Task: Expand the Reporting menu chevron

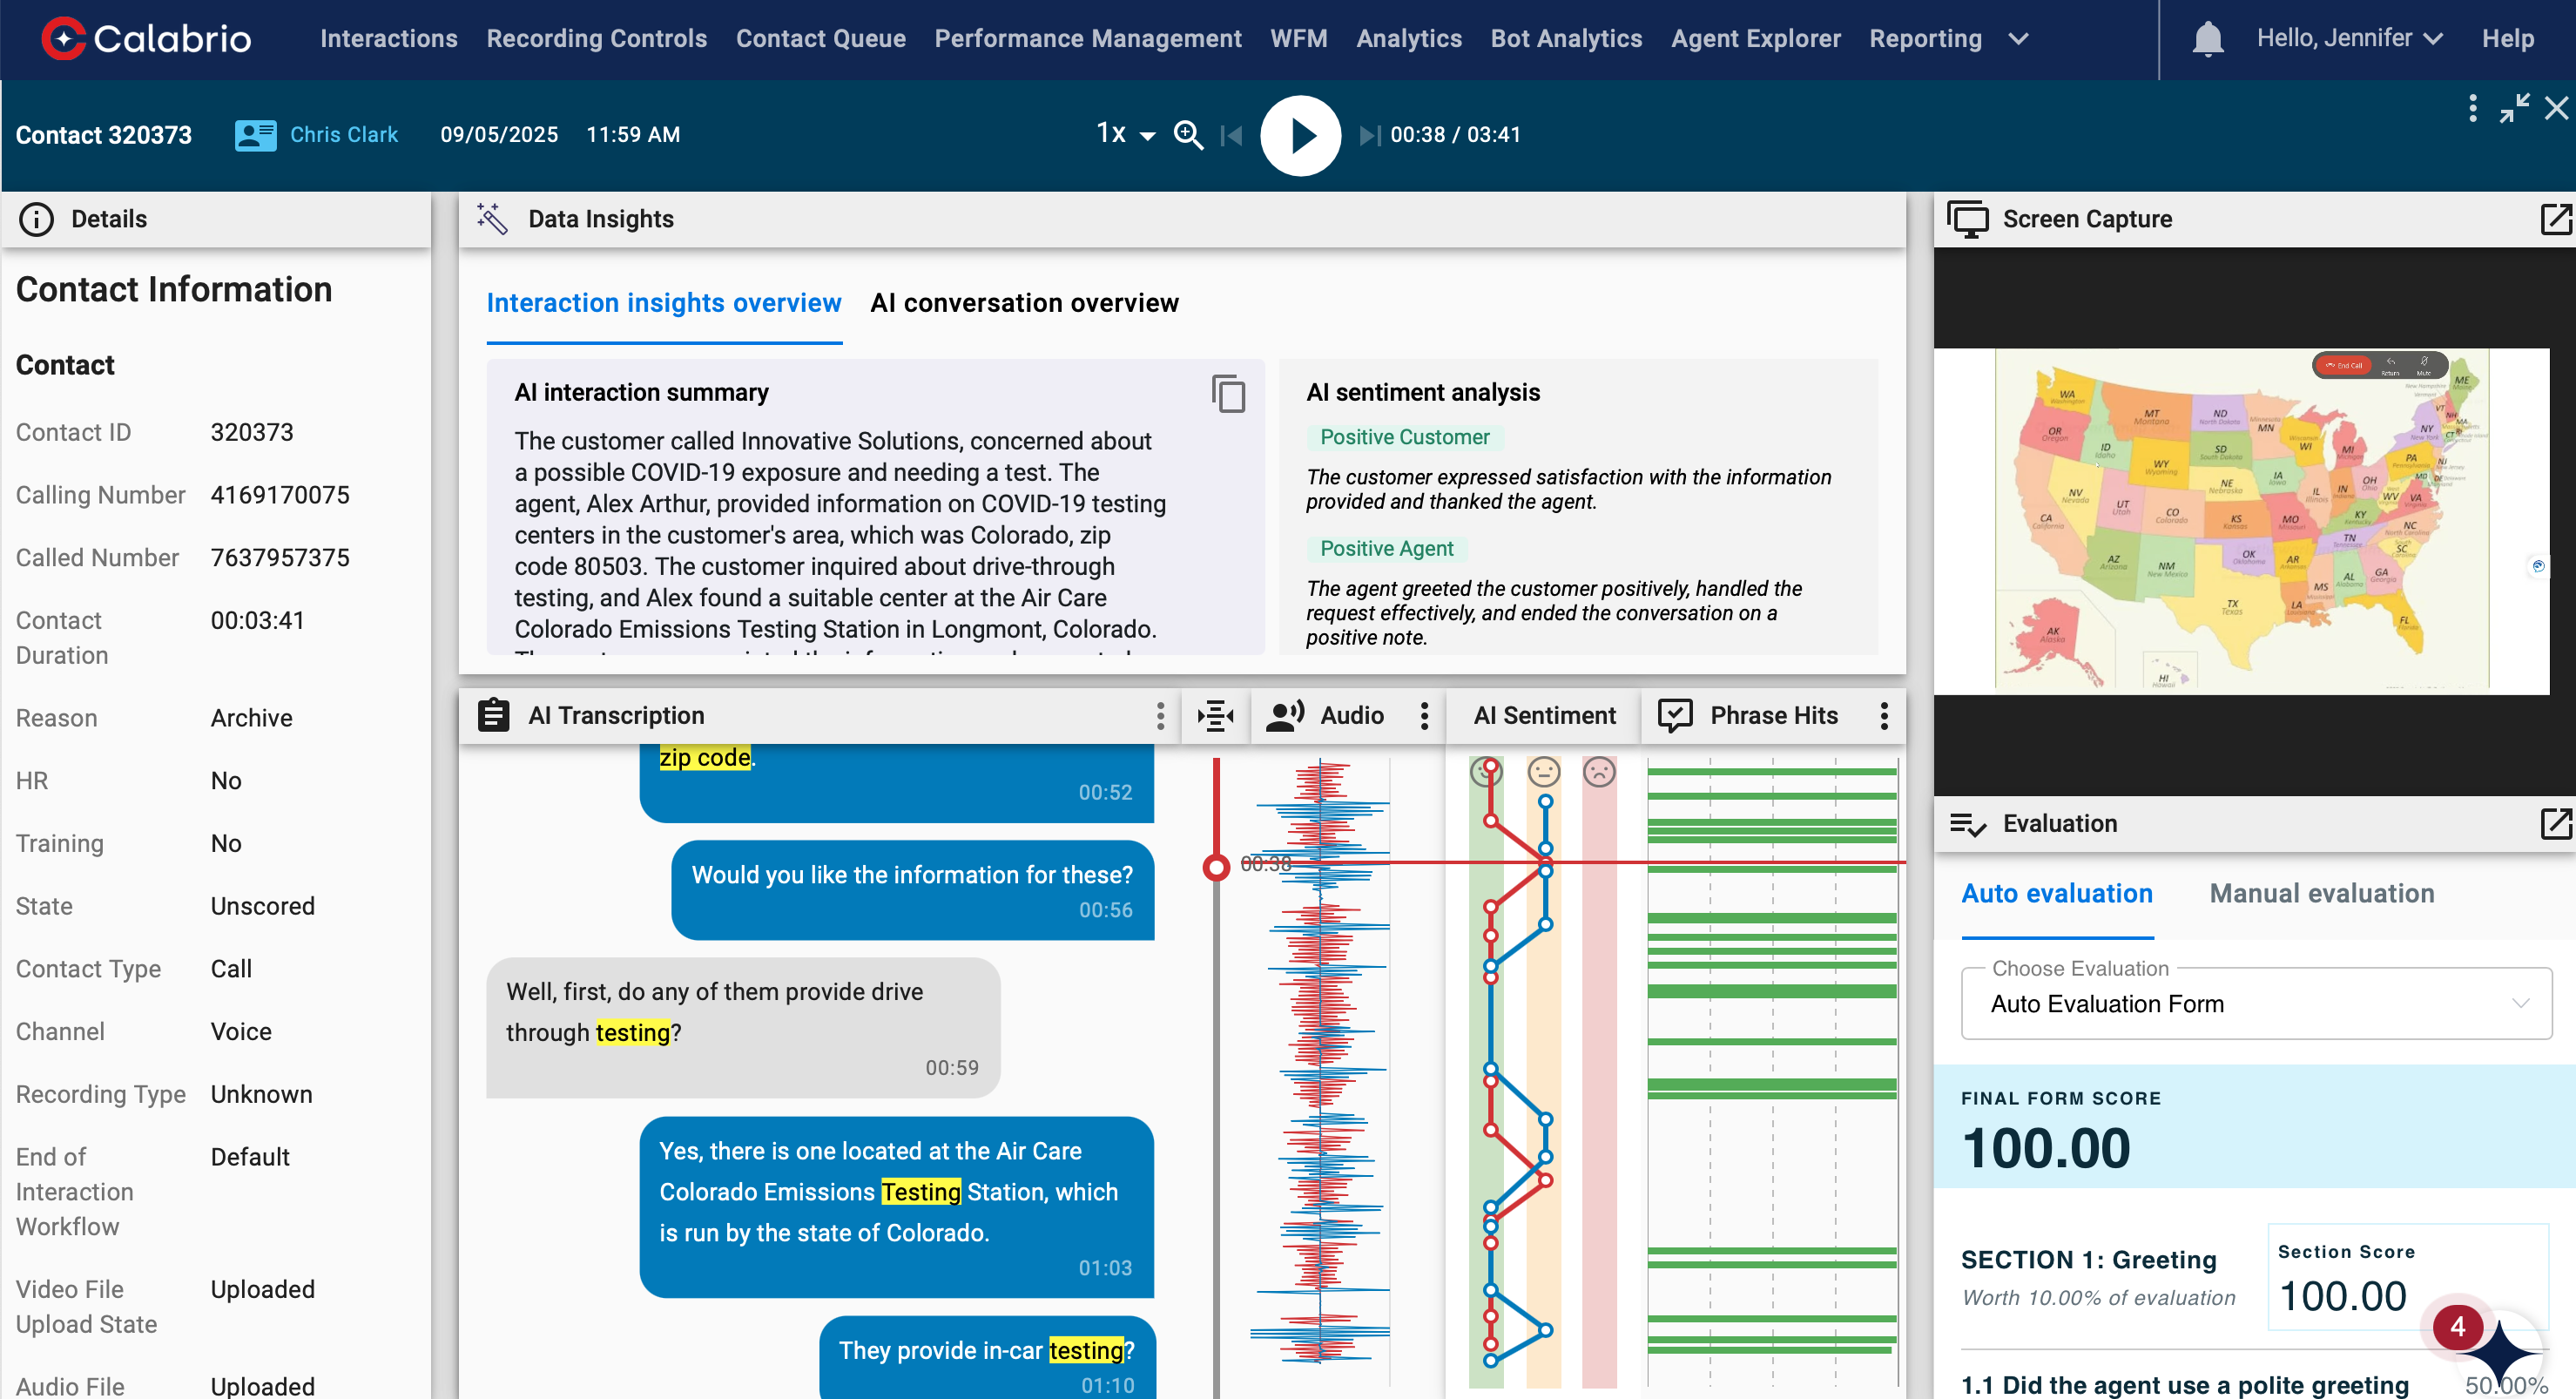Action: [x=2019, y=39]
